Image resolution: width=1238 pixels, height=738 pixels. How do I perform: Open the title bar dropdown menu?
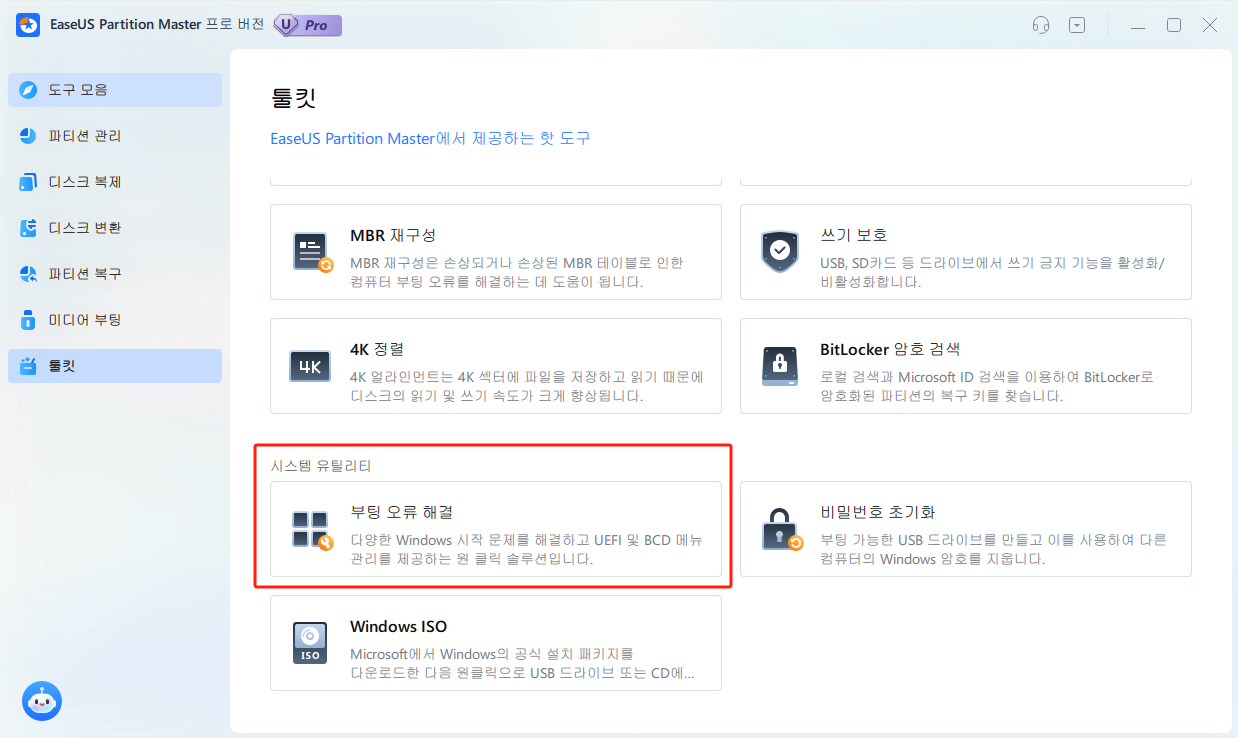1077,26
